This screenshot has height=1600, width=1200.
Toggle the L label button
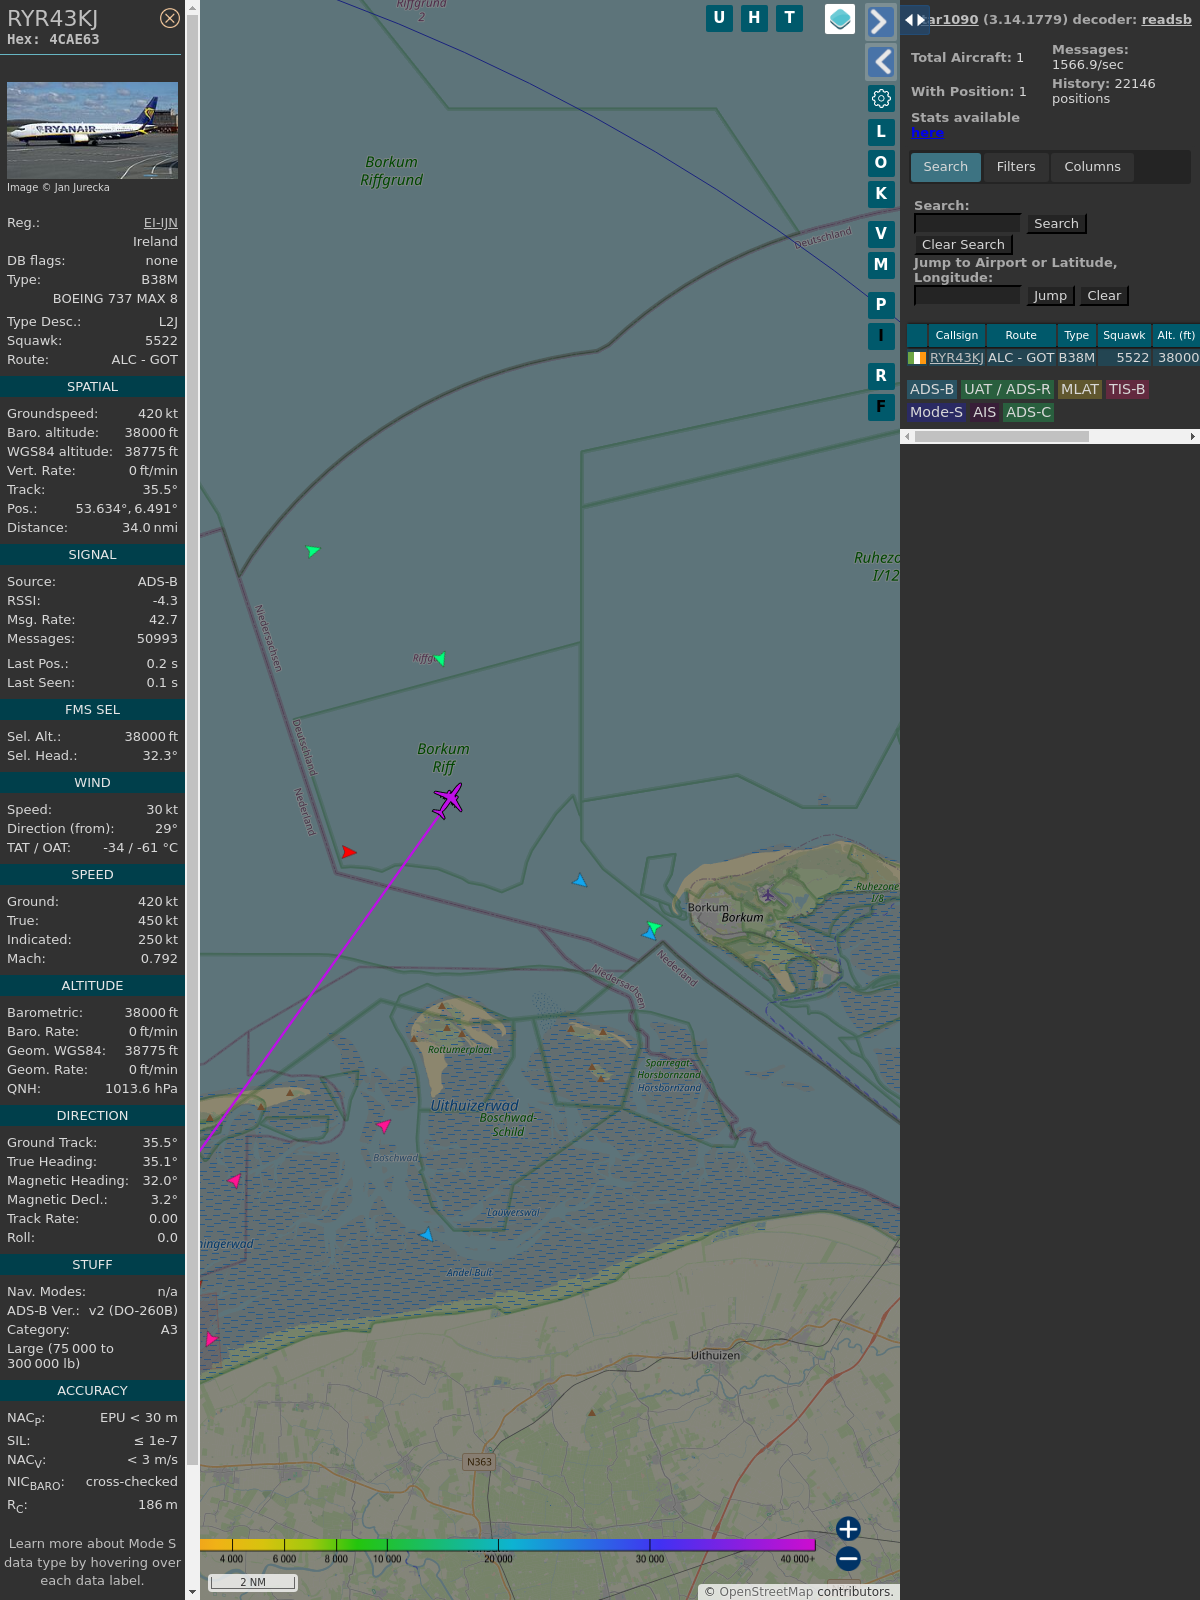(x=881, y=132)
